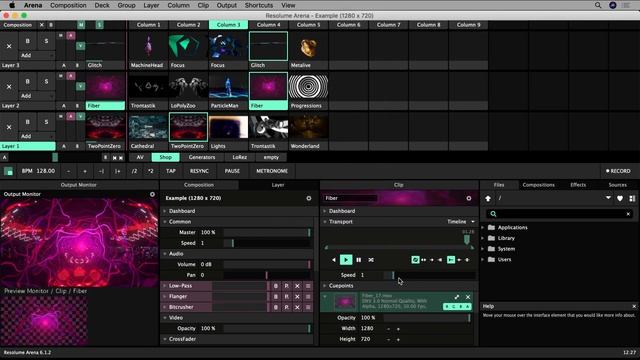Viewport: 640px width, 360px height.
Task: Bypass the Low-Pass effect
Action: pyautogui.click(x=276, y=286)
